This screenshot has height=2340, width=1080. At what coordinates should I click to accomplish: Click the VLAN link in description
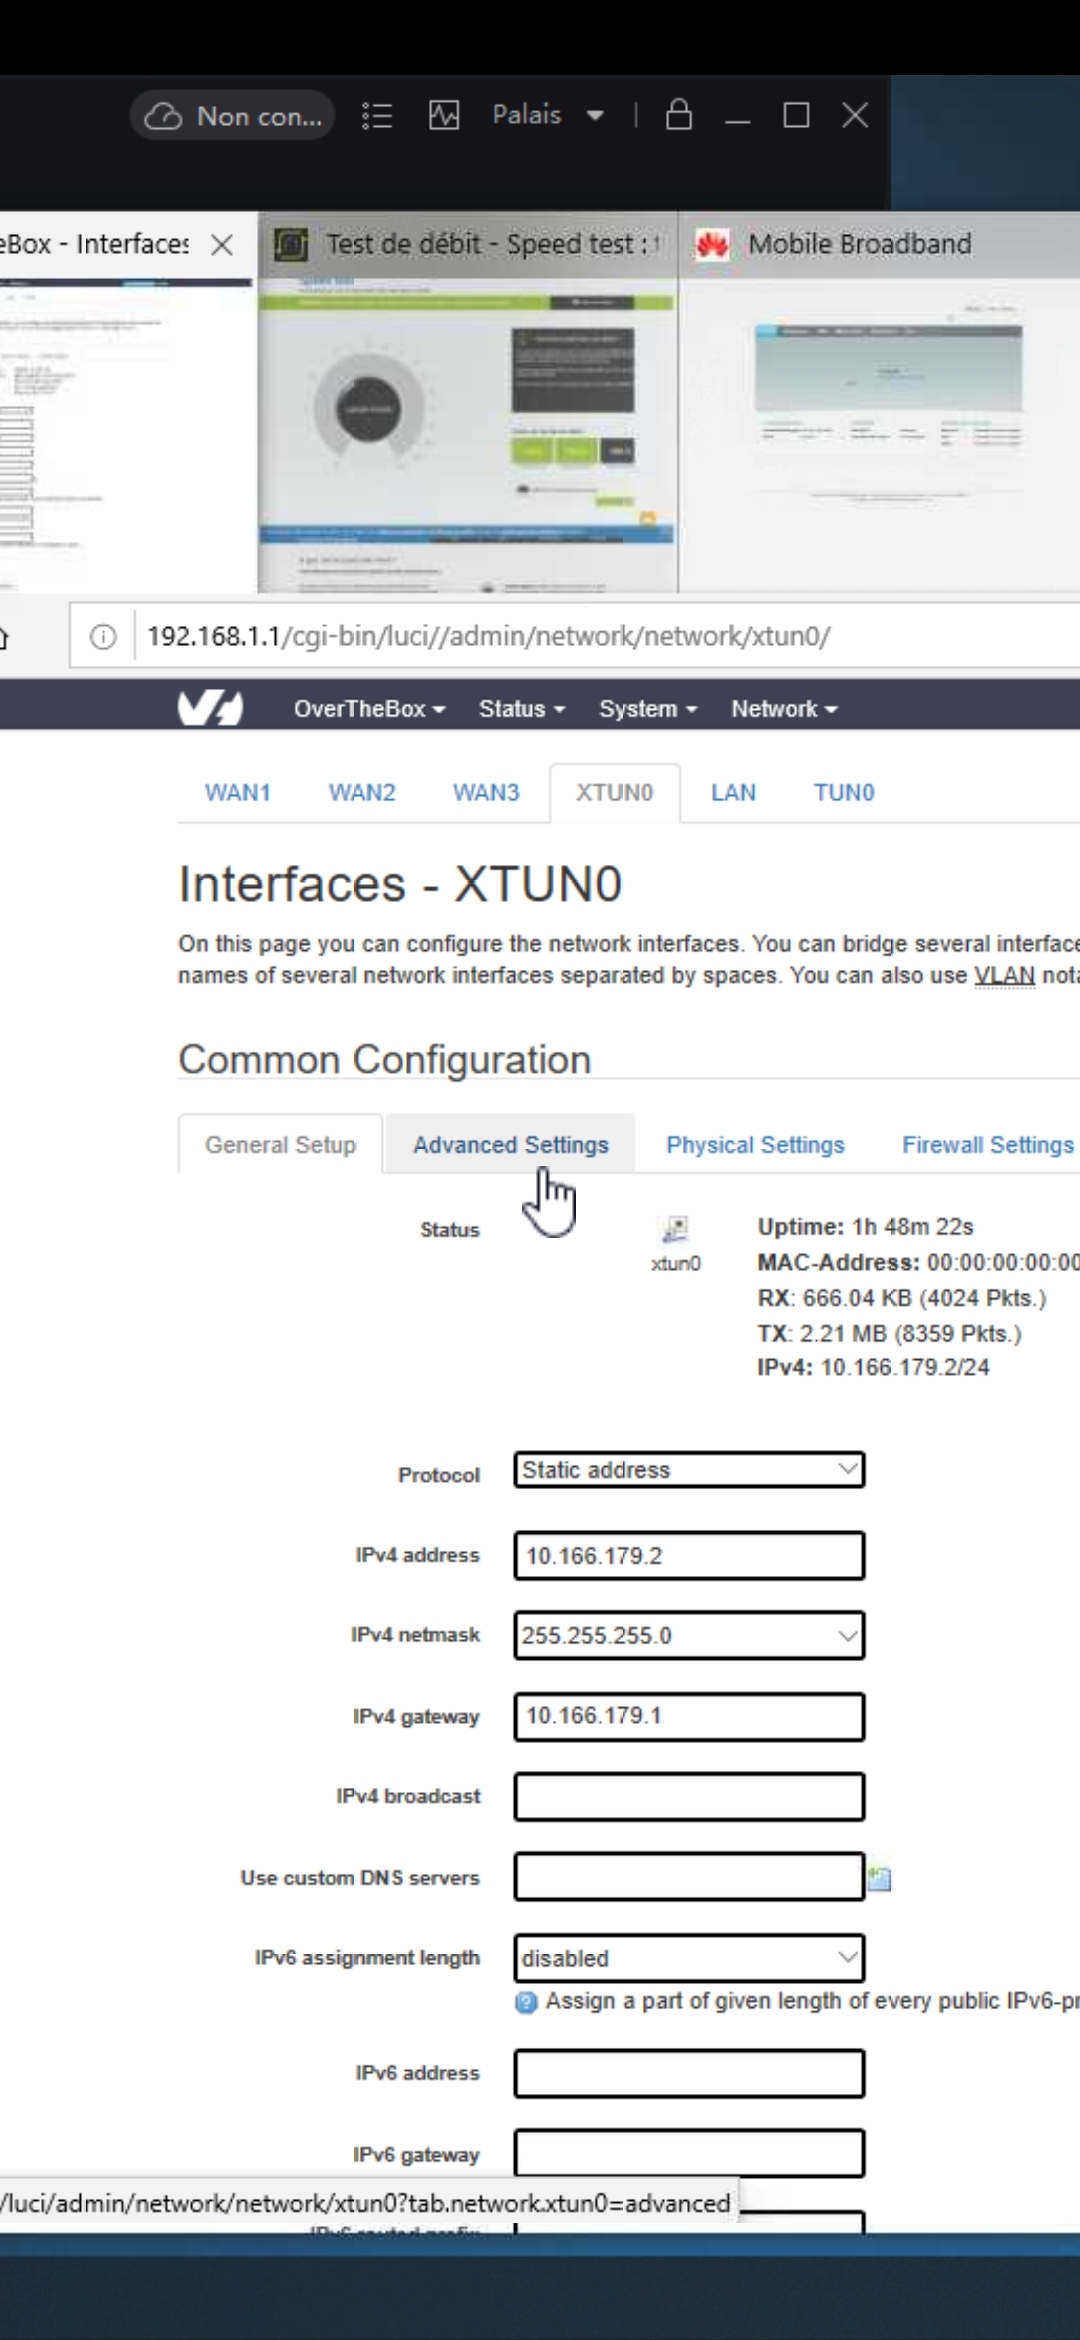click(1004, 975)
